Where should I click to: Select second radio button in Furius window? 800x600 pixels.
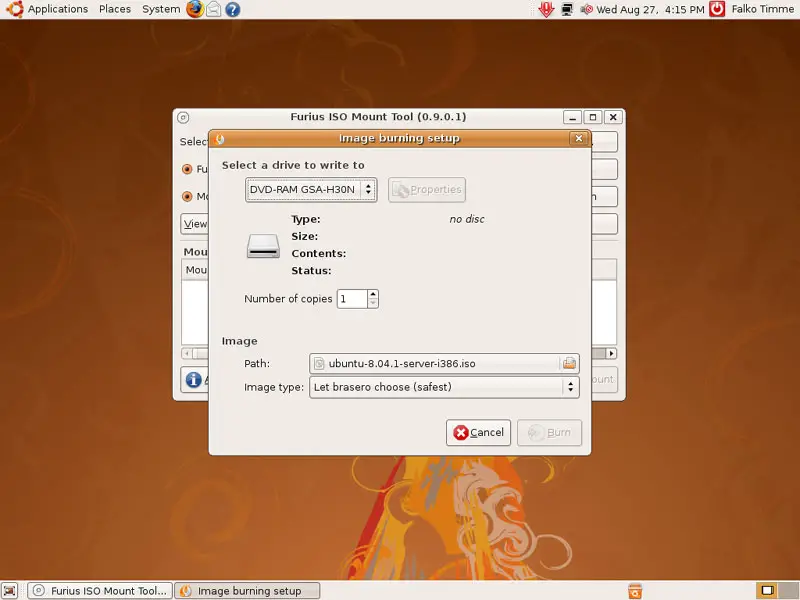tap(187, 196)
